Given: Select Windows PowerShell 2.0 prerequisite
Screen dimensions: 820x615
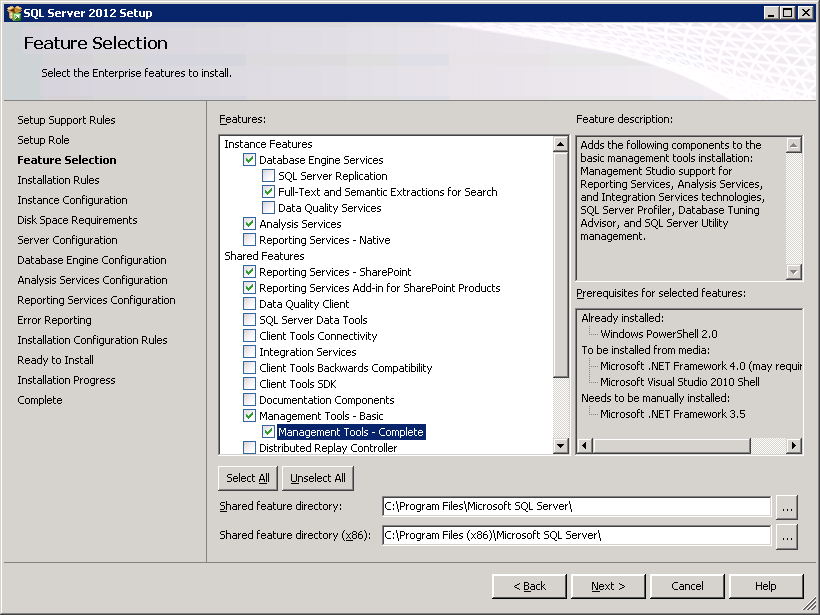Looking at the screenshot, I should [659, 334].
